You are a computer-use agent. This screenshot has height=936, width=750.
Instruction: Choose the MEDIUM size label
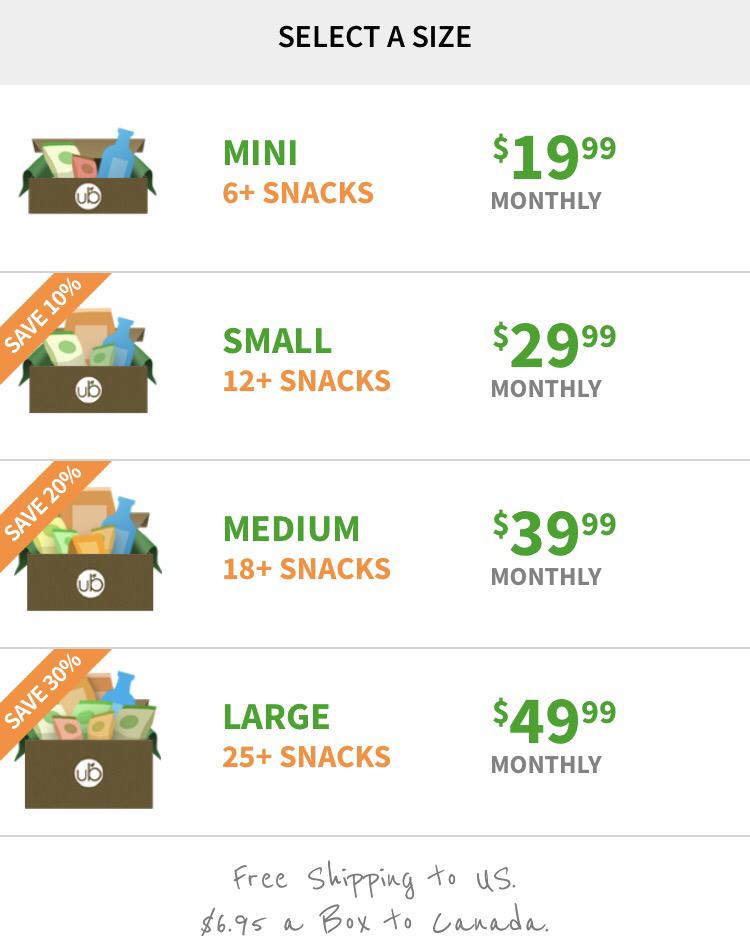[x=291, y=529]
